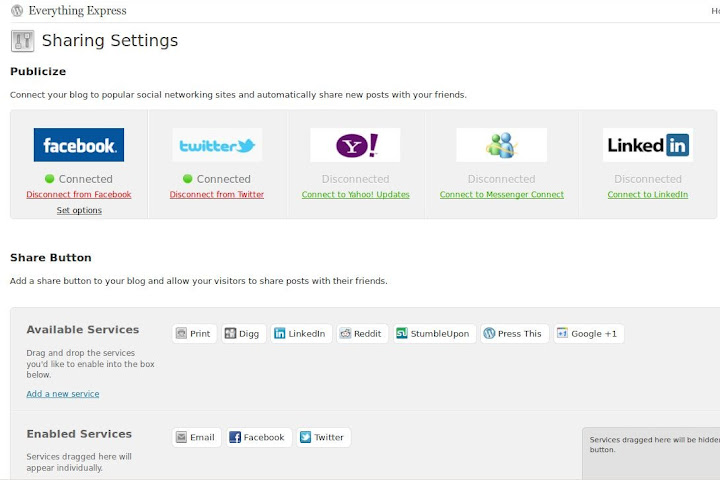Click the printer icon in Print service

click(181, 333)
